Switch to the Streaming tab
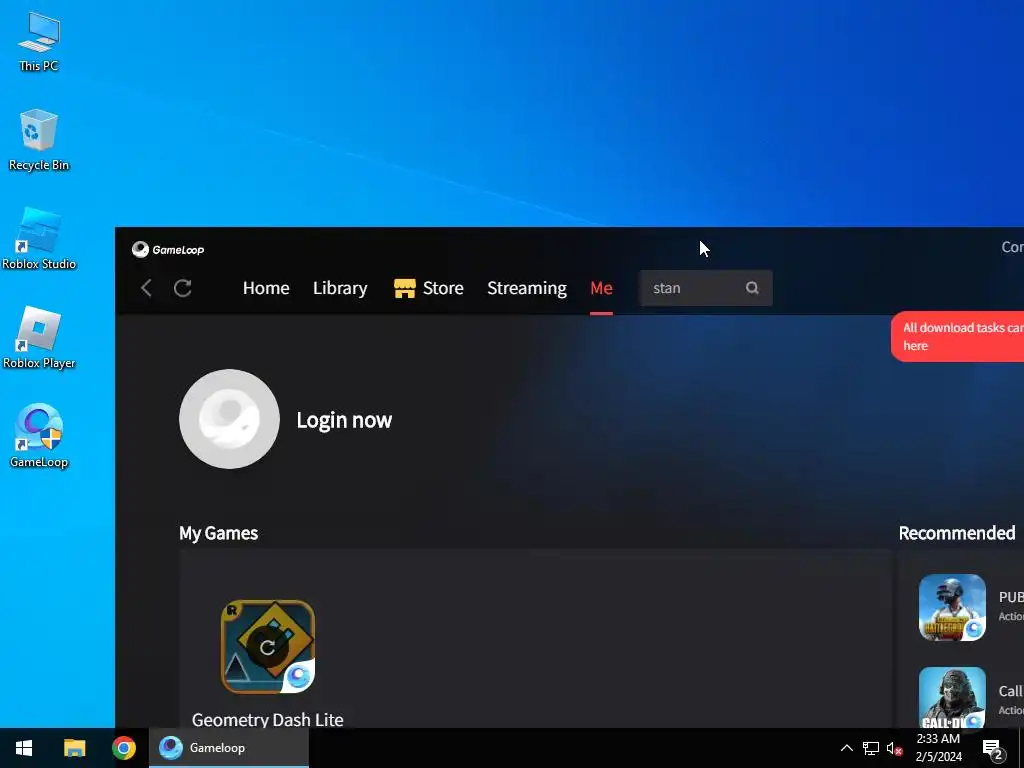Image resolution: width=1024 pixels, height=768 pixels. 526,288
